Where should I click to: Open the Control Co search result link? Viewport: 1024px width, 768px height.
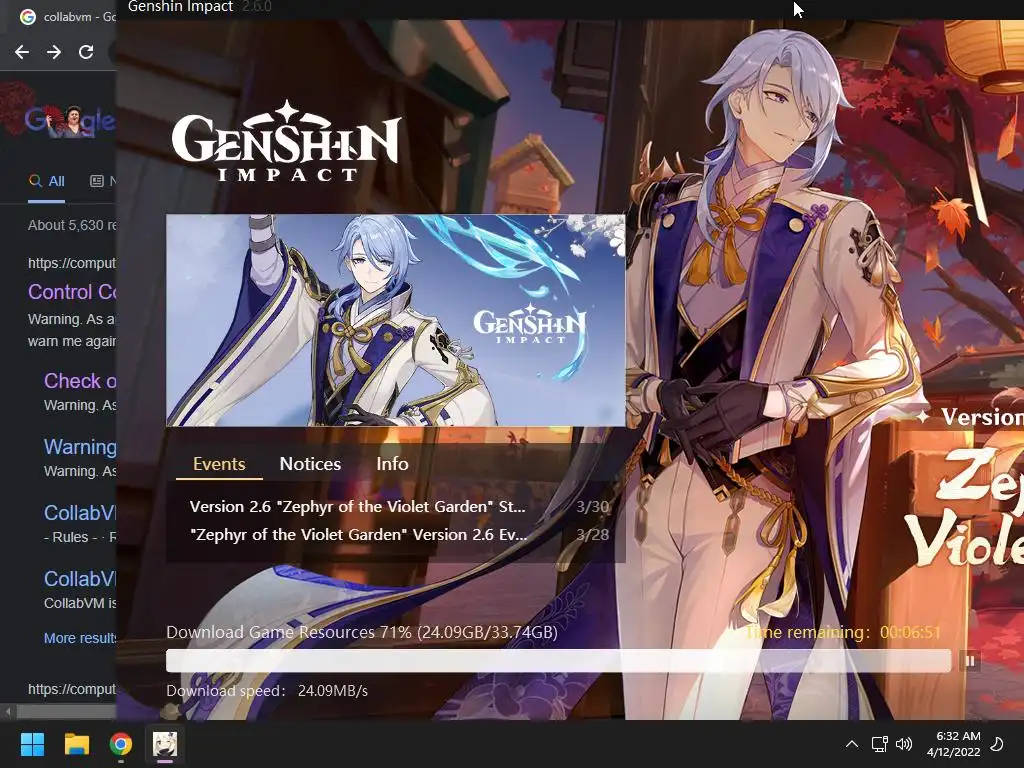pos(72,291)
